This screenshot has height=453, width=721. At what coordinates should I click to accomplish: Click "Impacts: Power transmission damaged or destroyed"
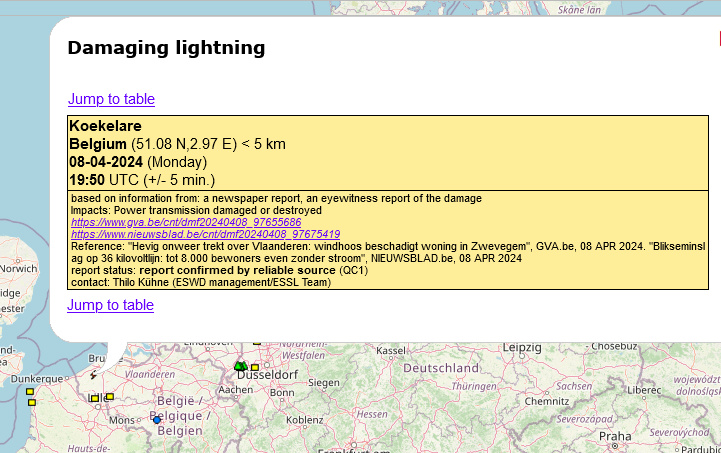(x=196, y=210)
